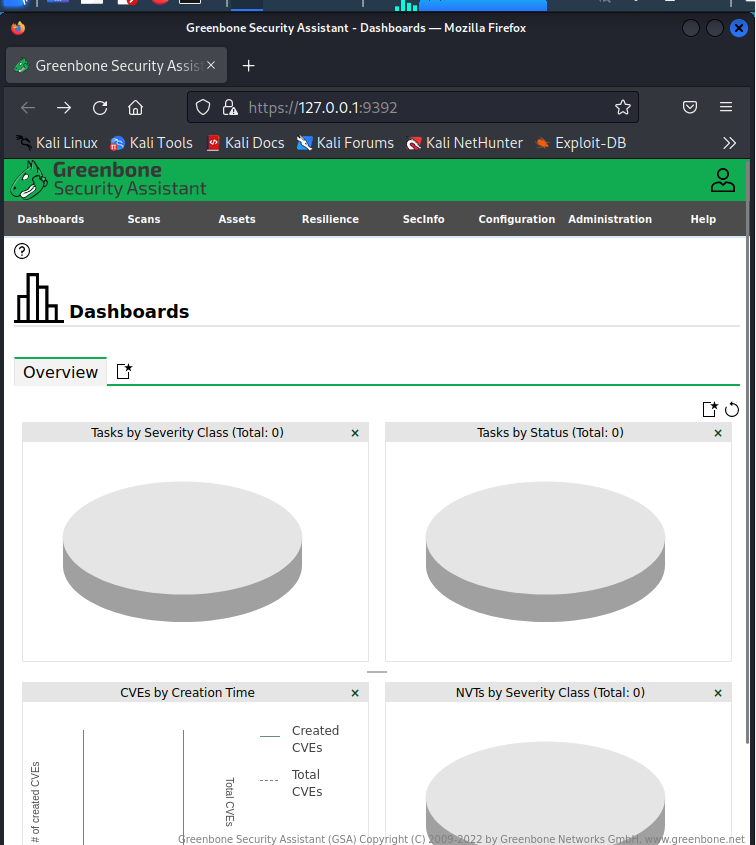Open Kali Forums bookmark

[x=345, y=143]
